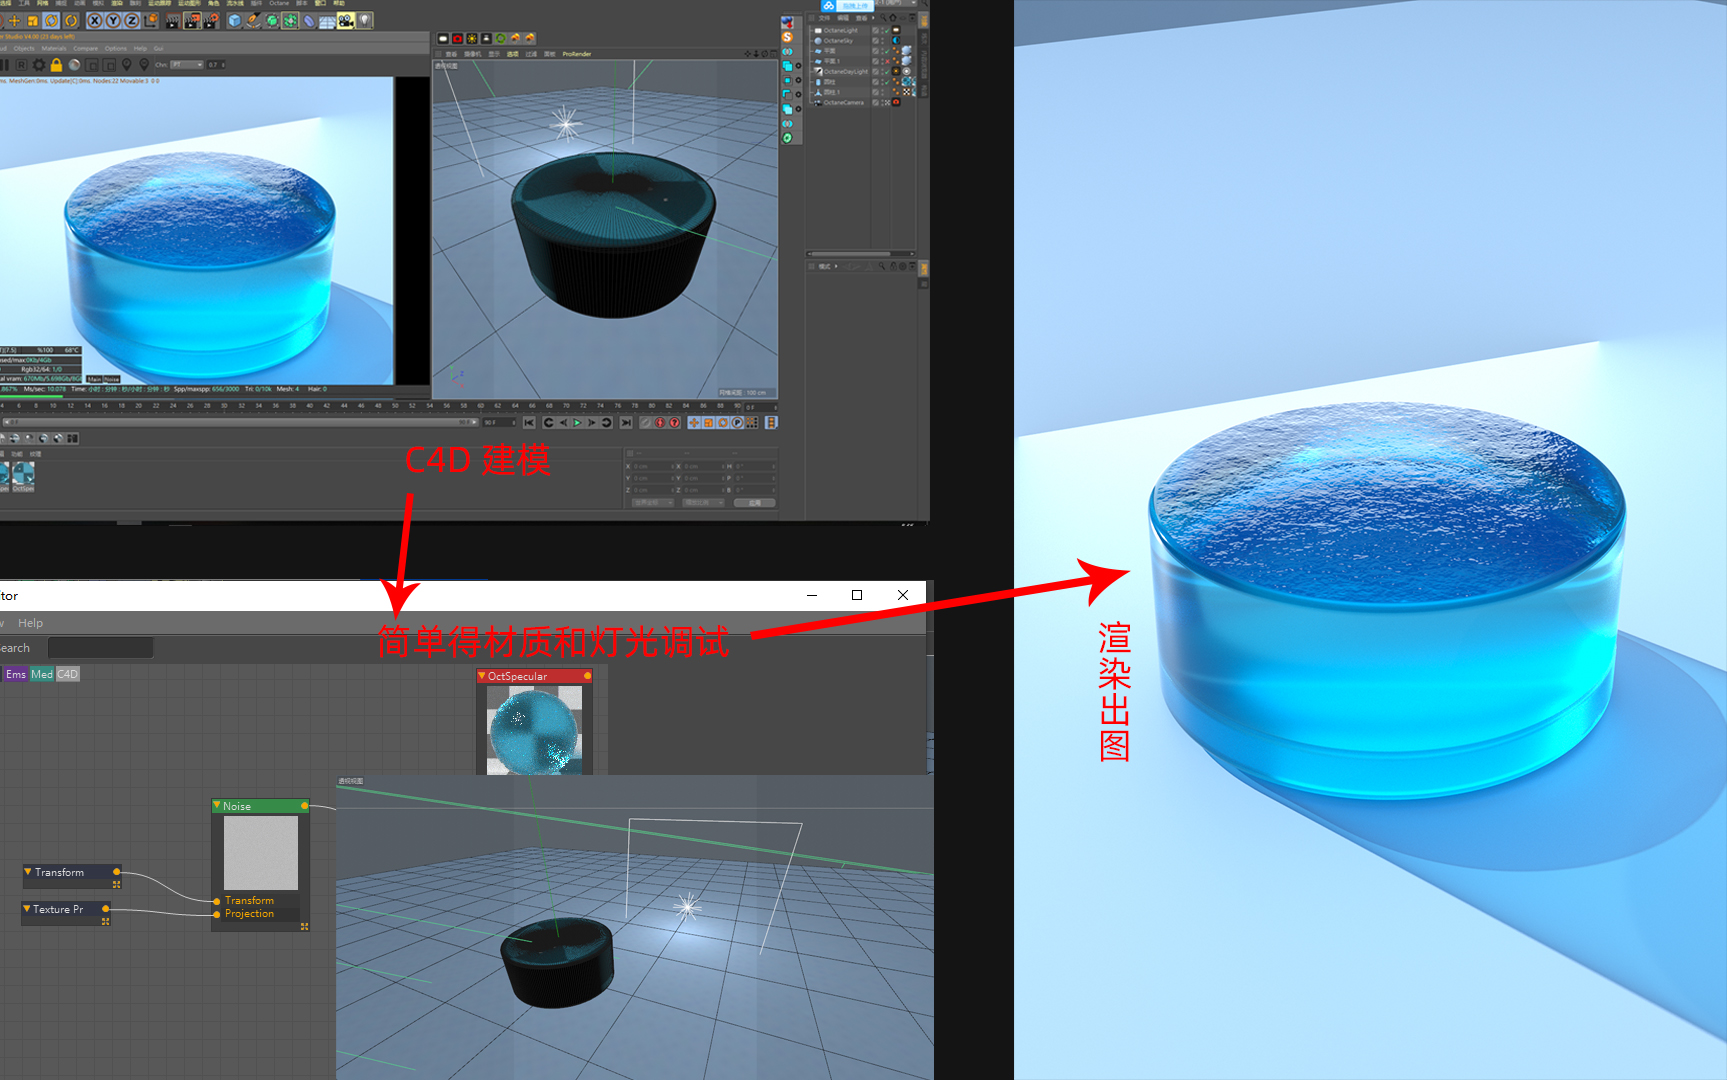
Task: Click the Octane green ring icon
Action: click(x=501, y=39)
